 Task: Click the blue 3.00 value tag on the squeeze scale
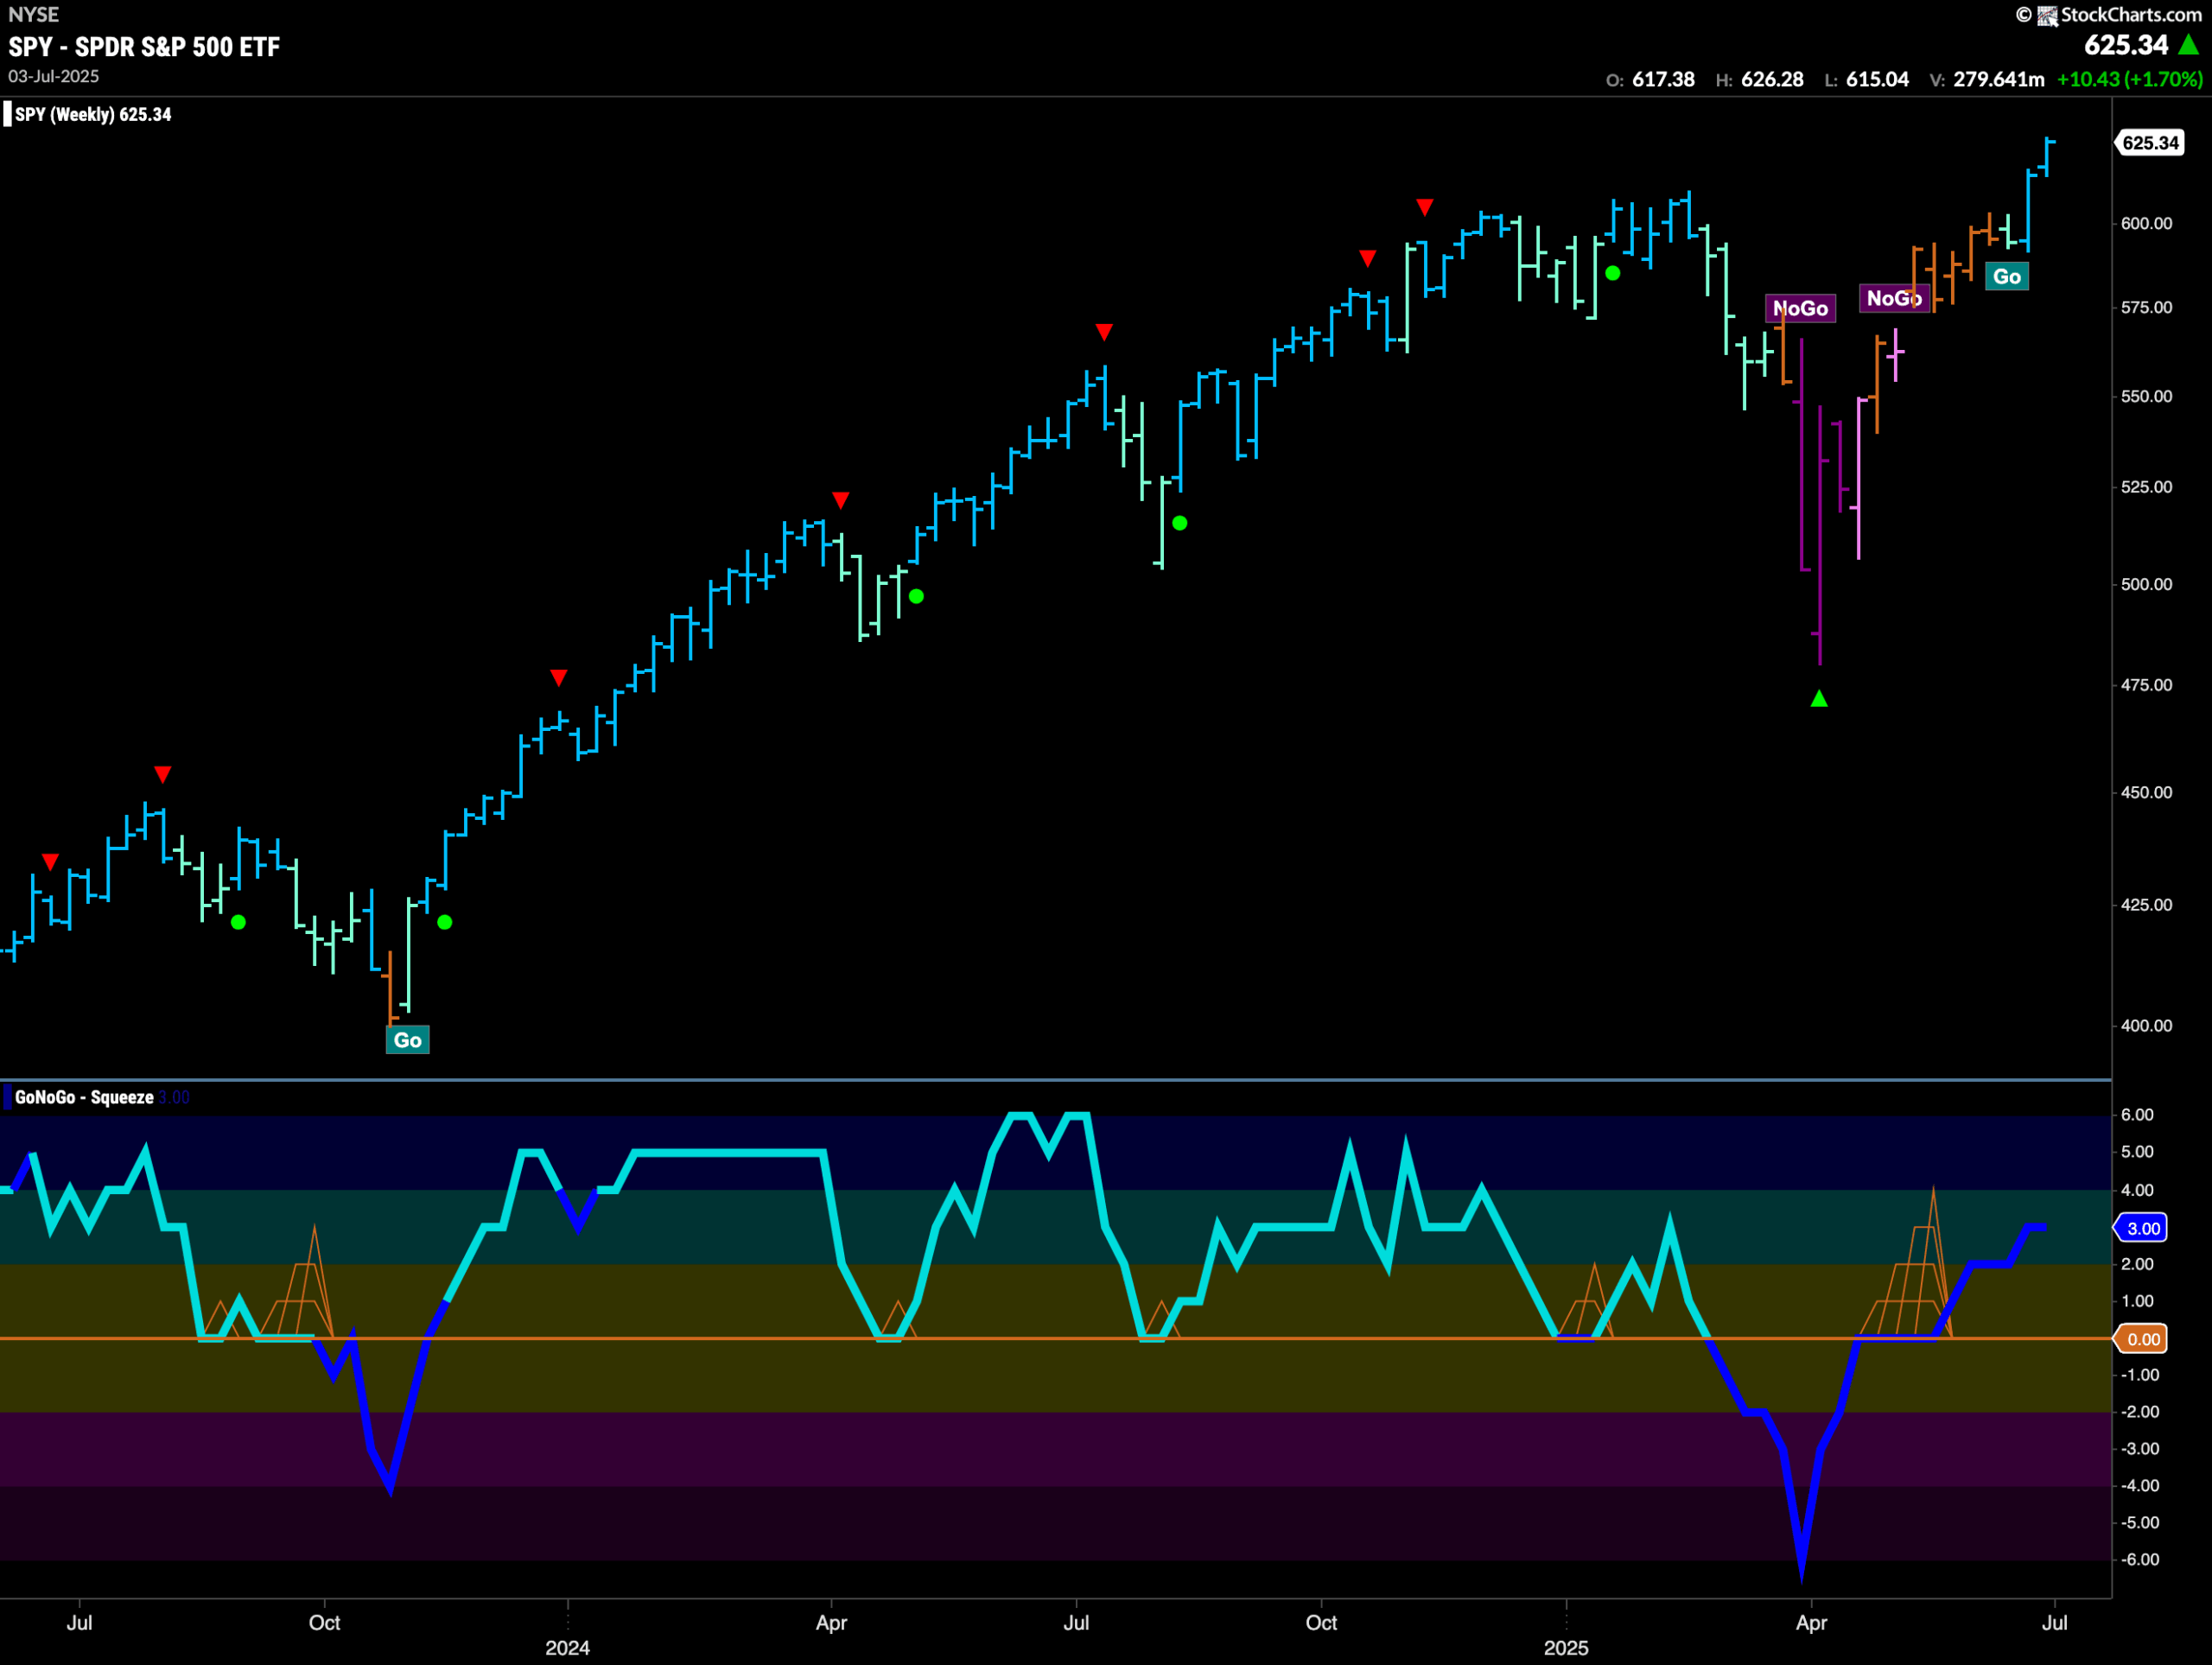[2142, 1228]
